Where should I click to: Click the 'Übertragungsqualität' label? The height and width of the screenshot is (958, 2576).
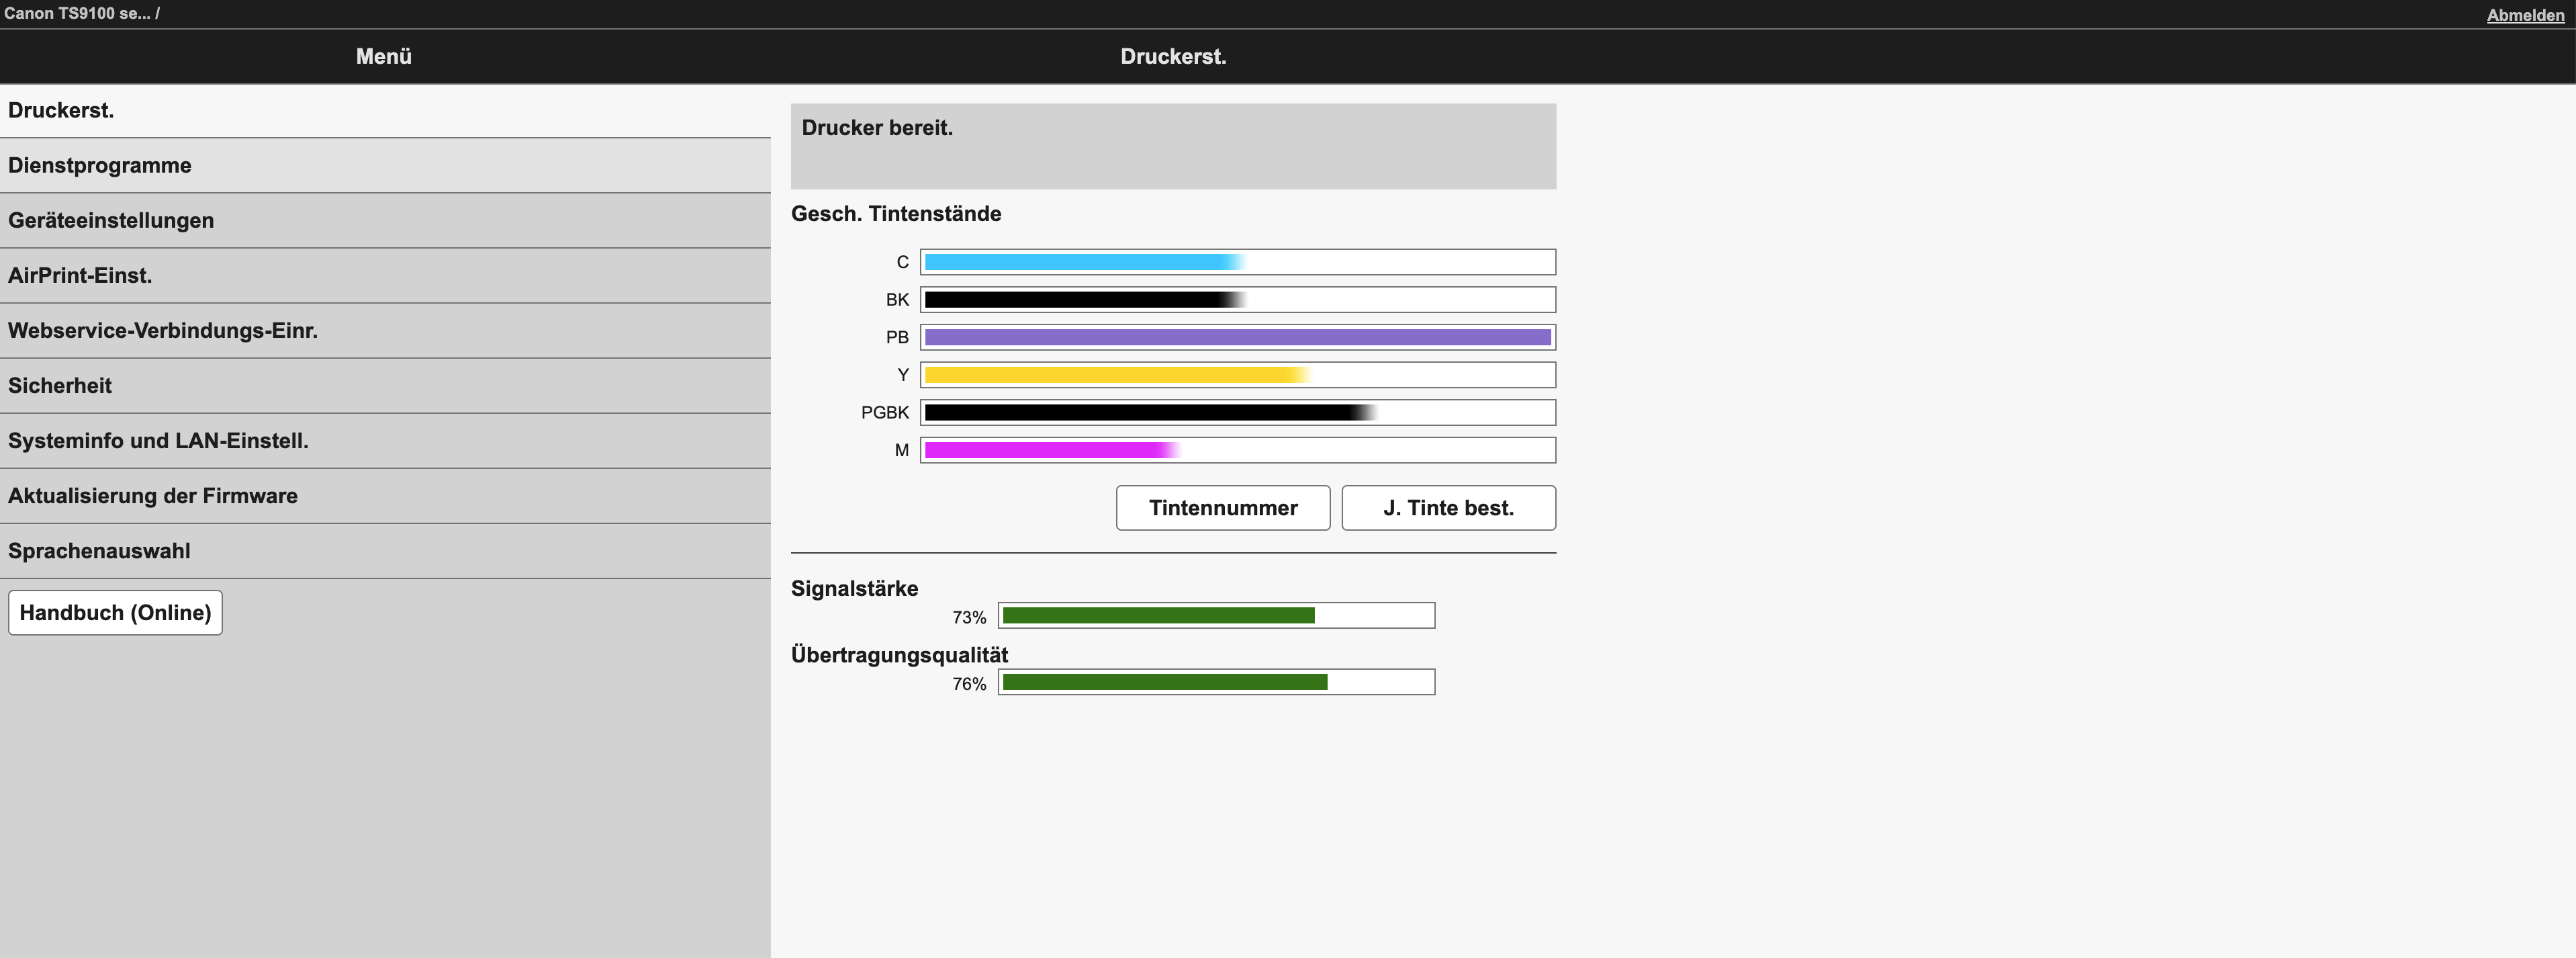pyautogui.click(x=899, y=655)
